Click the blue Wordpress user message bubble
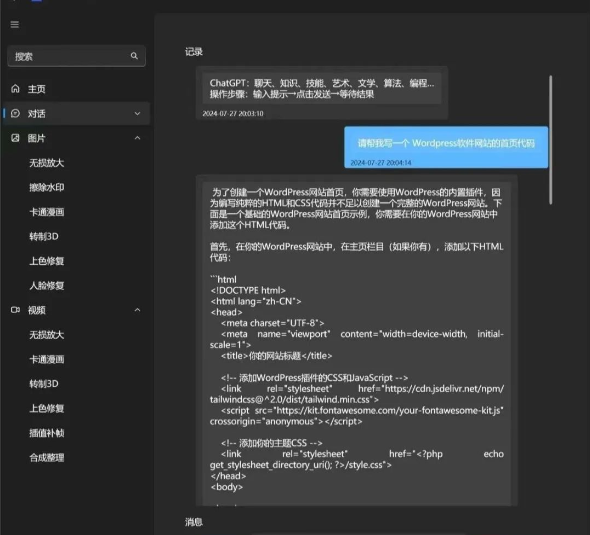The width and height of the screenshot is (590, 535). [446, 147]
